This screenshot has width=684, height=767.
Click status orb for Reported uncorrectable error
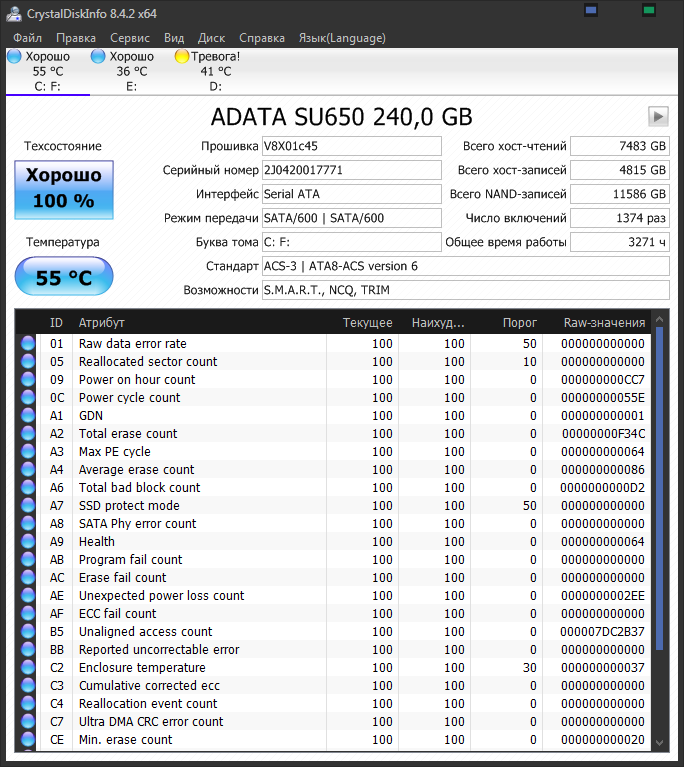(28, 650)
